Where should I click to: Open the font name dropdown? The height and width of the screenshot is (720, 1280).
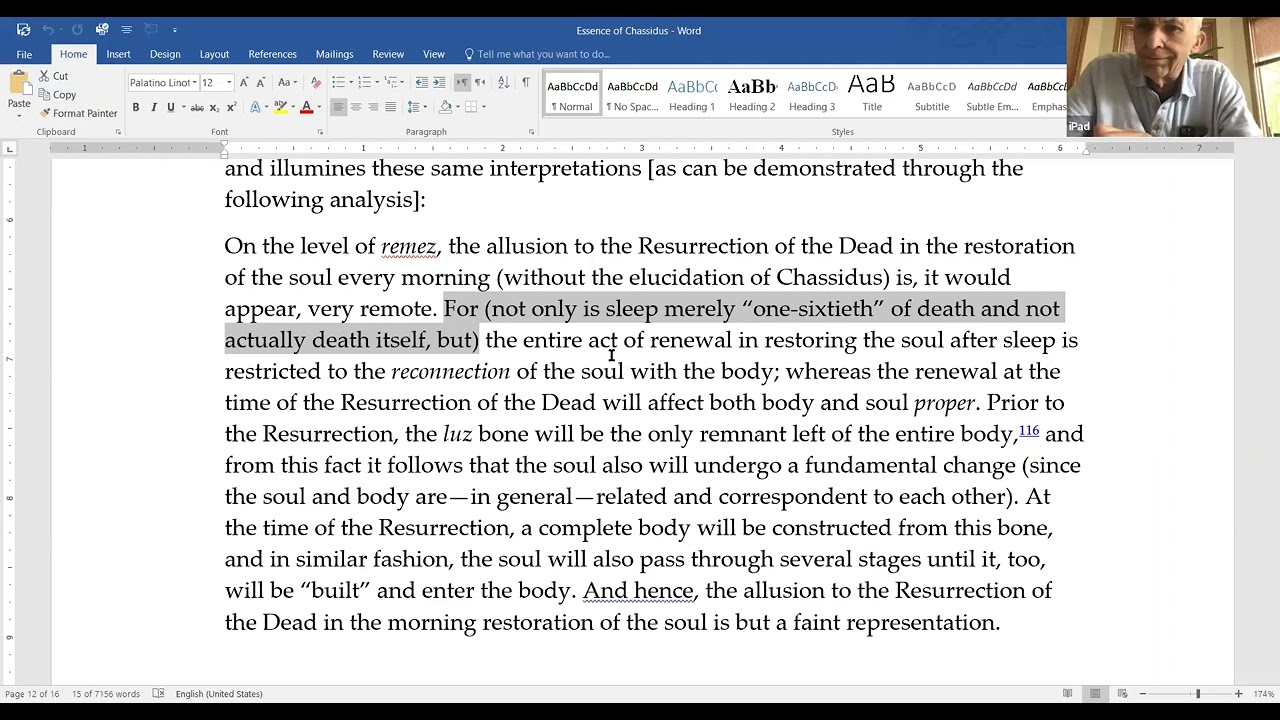click(194, 82)
